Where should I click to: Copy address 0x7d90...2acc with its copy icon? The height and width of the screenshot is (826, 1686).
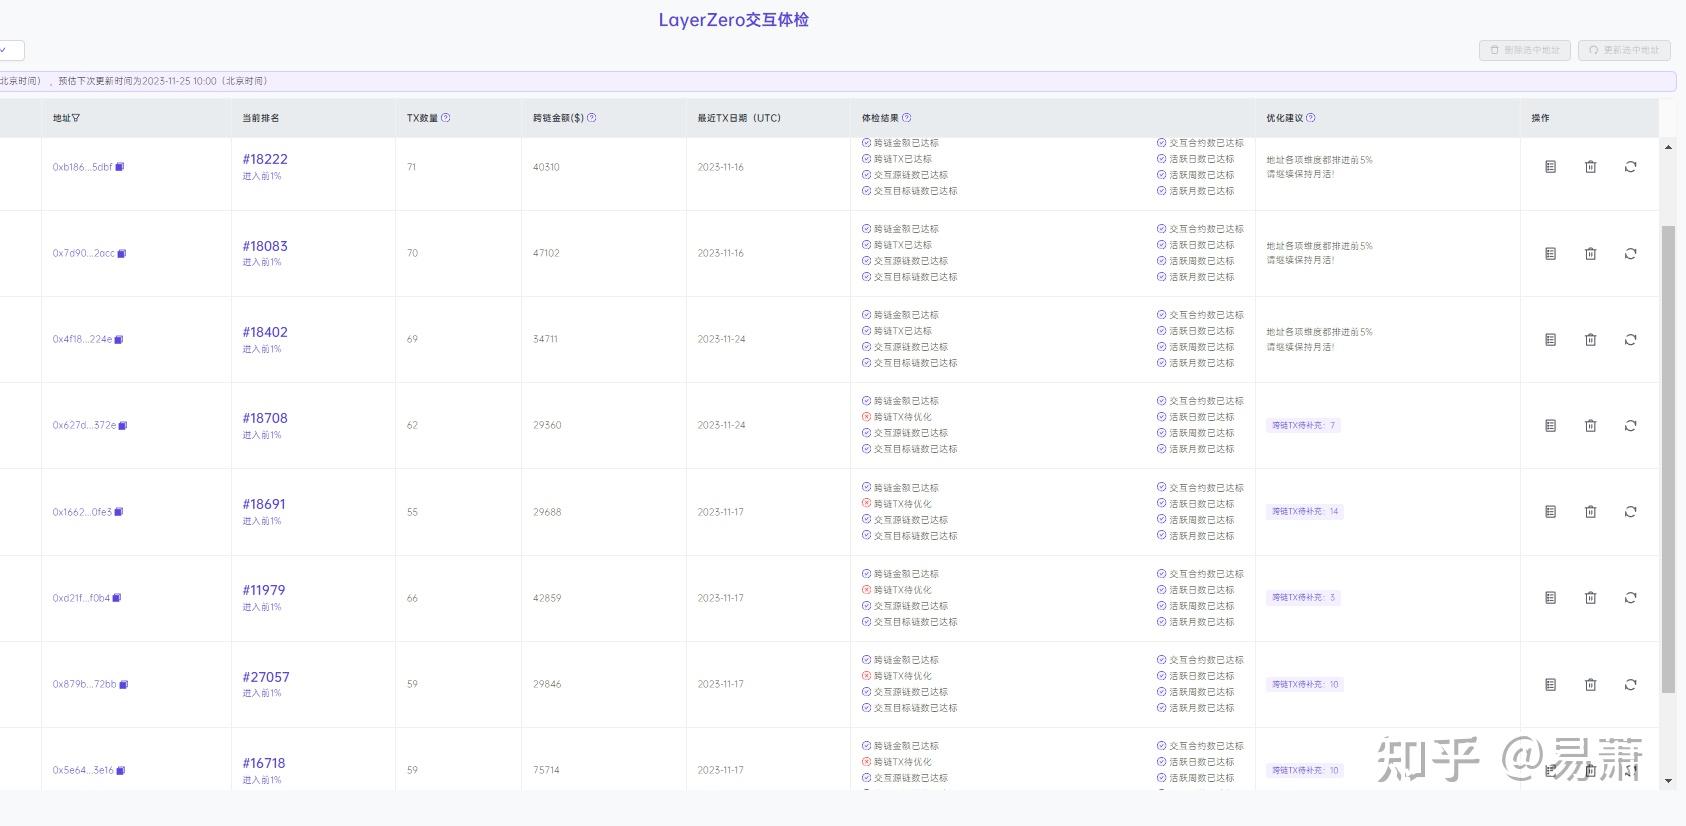122,253
